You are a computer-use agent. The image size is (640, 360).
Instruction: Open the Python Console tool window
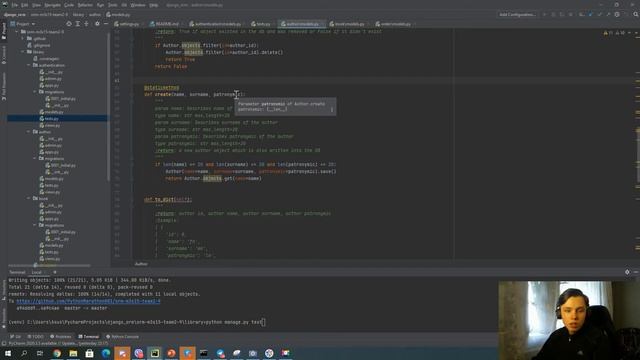pos(122,337)
